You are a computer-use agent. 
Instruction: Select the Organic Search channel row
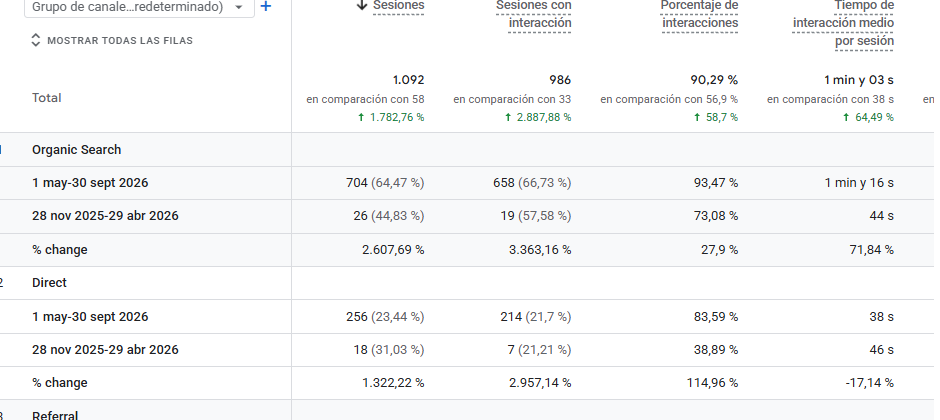77,150
